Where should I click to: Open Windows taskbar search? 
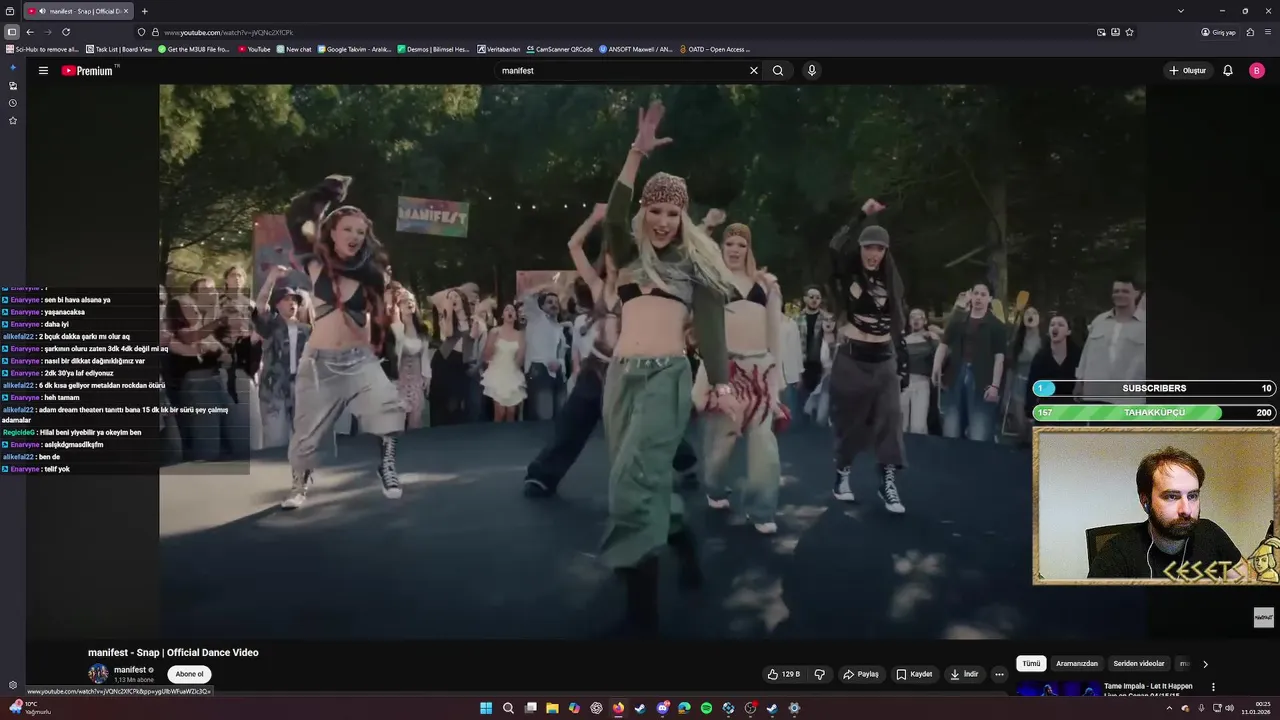508,708
